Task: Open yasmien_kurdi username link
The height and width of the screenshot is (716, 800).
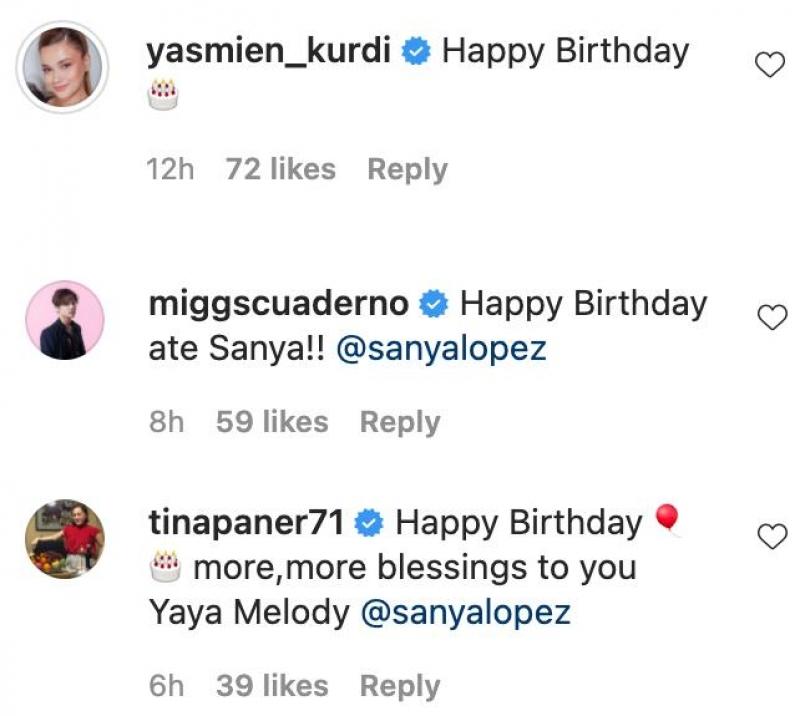Action: (x=269, y=51)
